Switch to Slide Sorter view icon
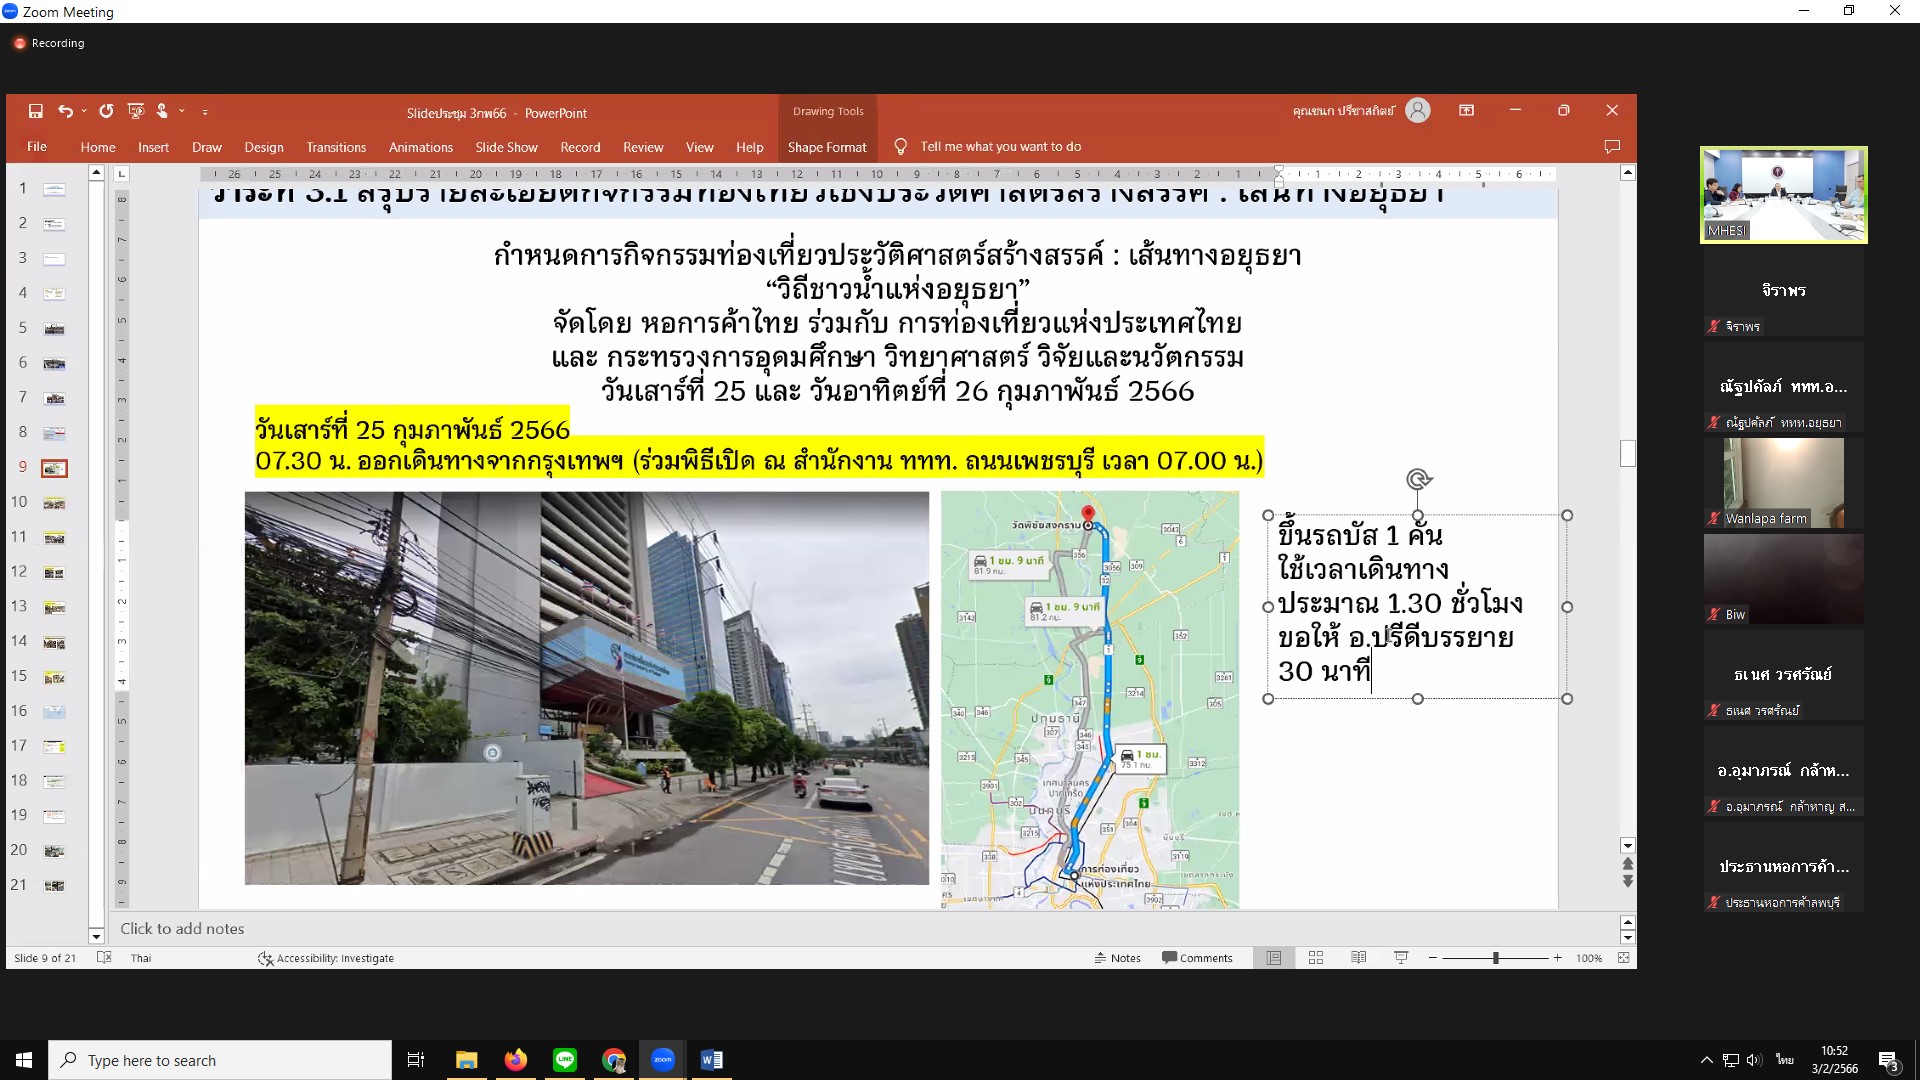 [x=1316, y=958]
